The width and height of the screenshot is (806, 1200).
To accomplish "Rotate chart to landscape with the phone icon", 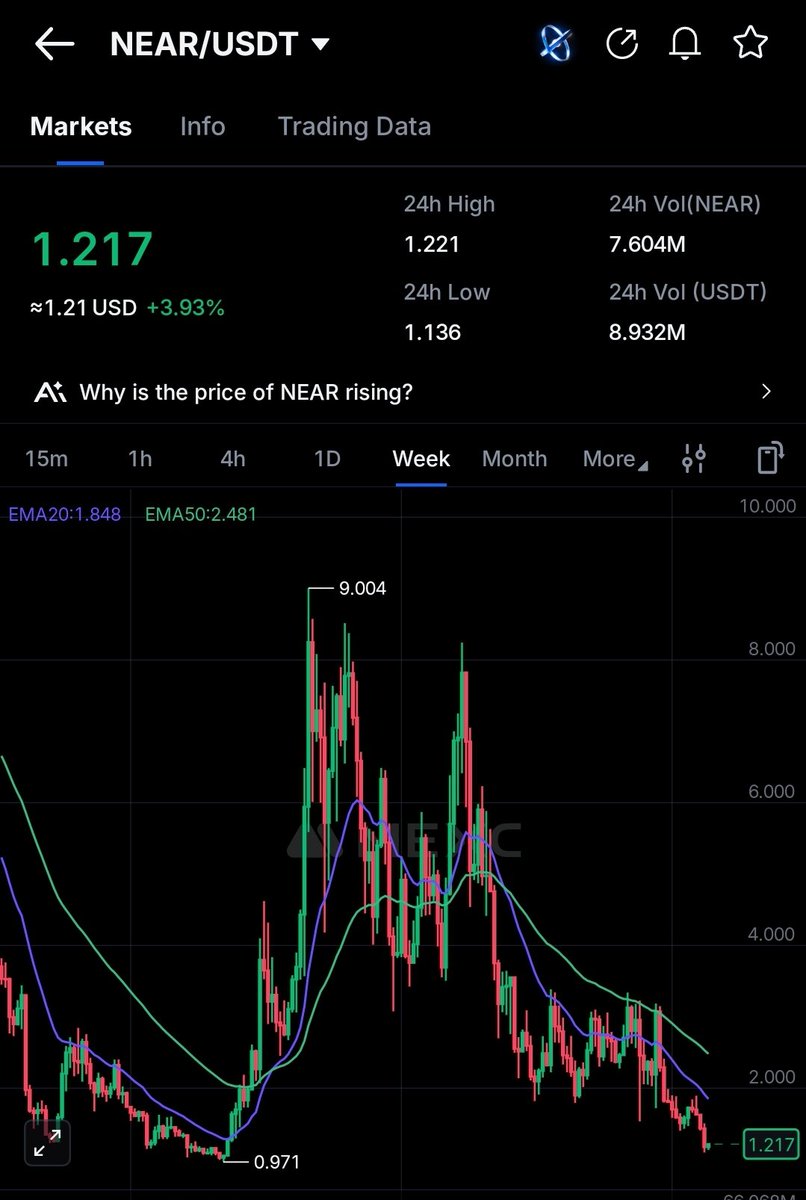I will coord(768,457).
